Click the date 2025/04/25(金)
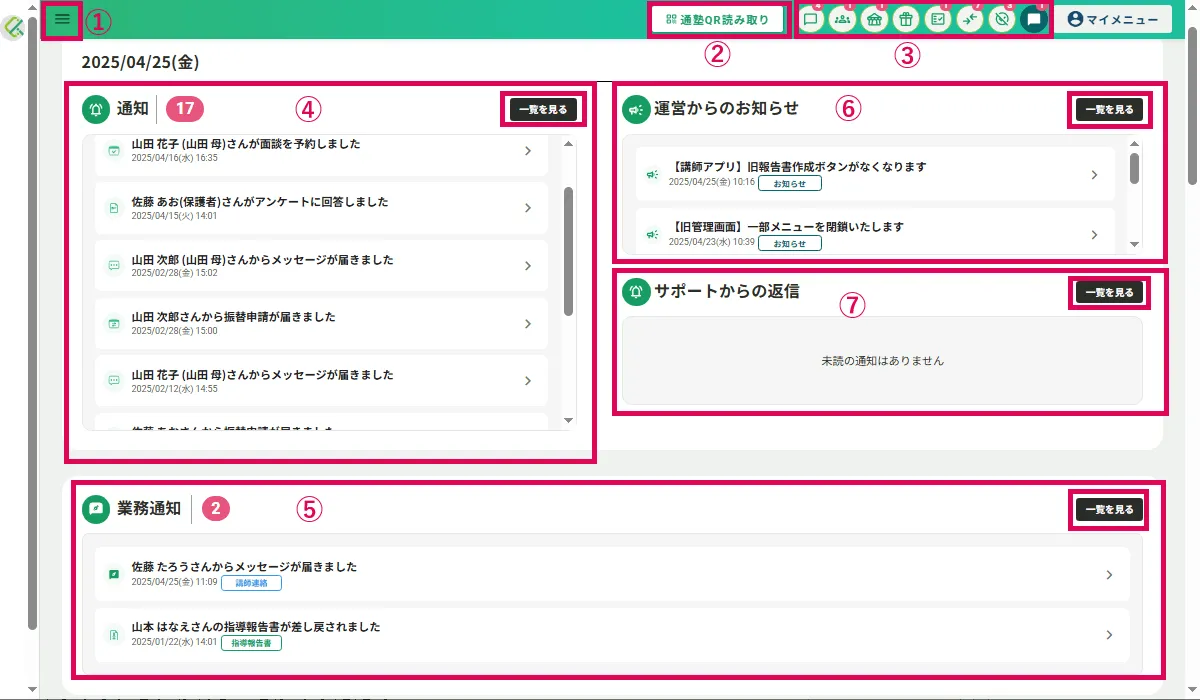 [140, 62]
